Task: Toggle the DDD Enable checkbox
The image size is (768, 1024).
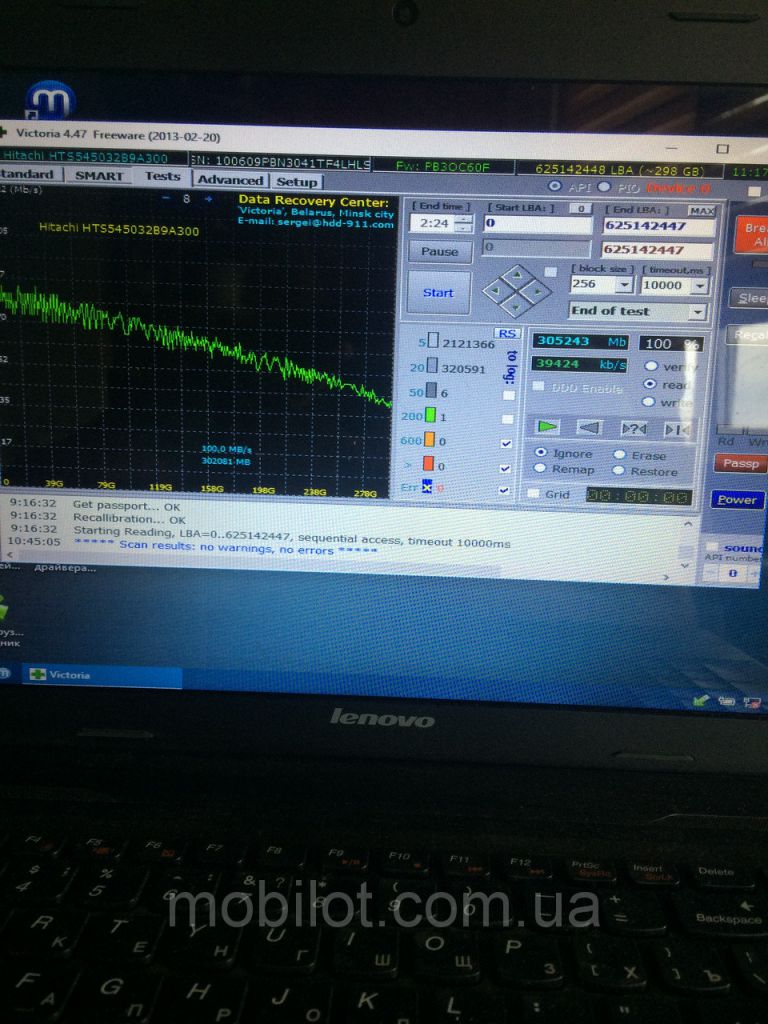Action: point(537,387)
